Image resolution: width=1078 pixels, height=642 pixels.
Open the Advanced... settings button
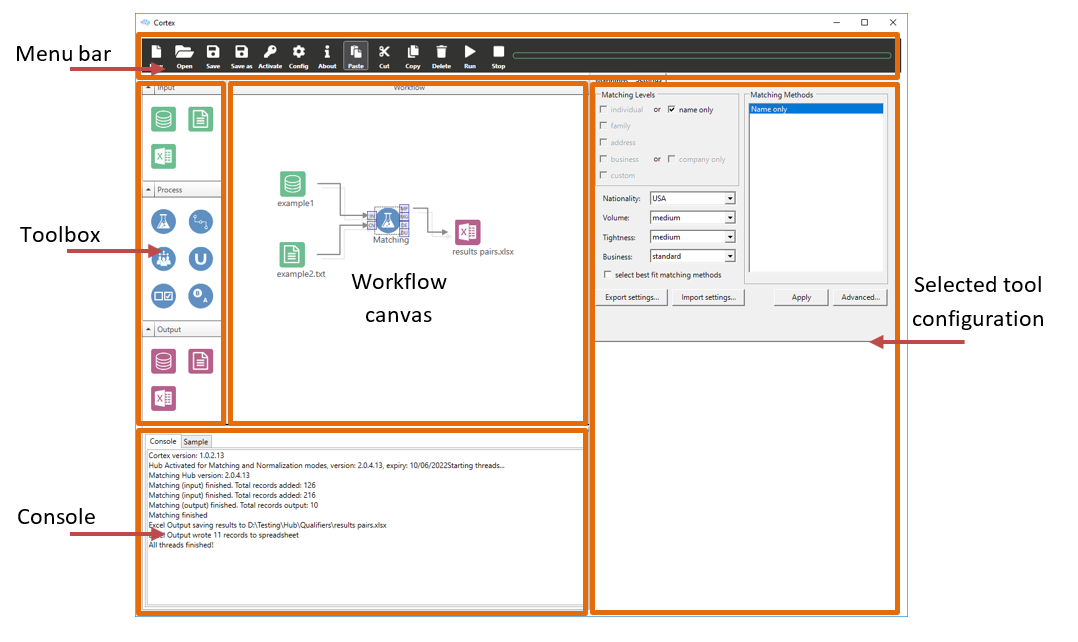(x=860, y=298)
